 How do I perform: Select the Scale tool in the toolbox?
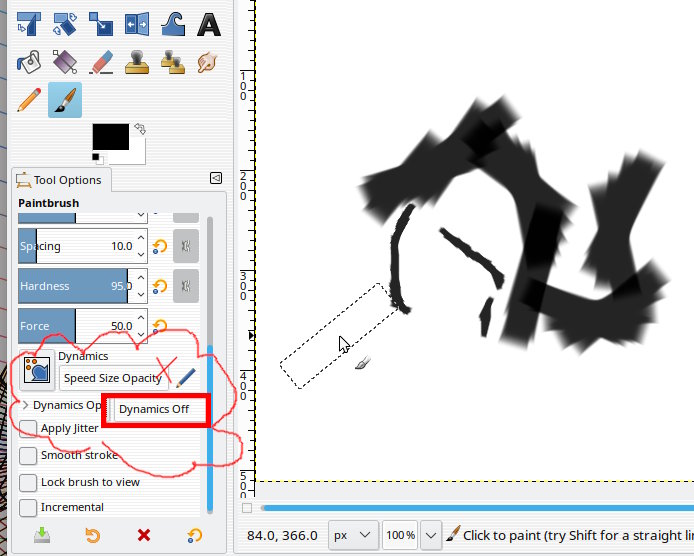[x=101, y=24]
